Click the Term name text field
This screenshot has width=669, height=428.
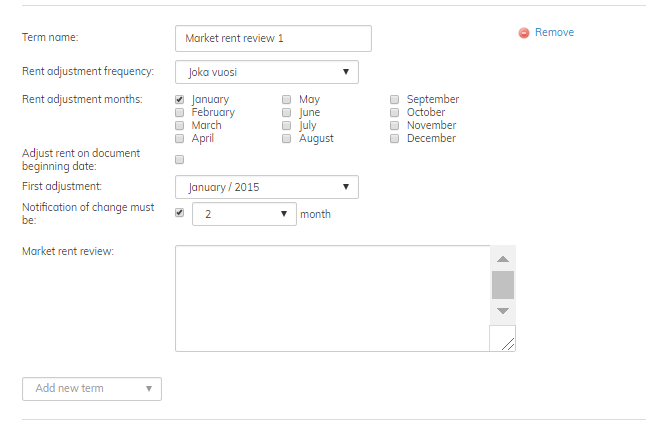click(272, 39)
